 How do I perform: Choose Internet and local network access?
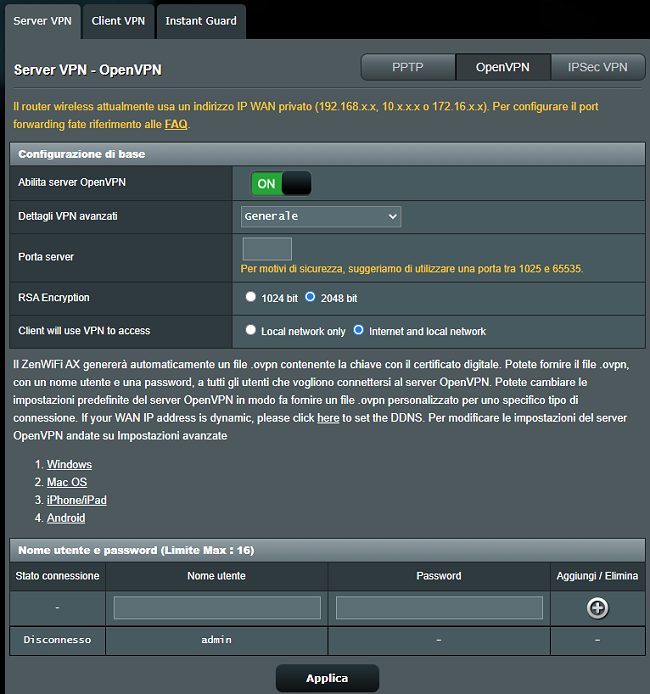(x=358, y=331)
